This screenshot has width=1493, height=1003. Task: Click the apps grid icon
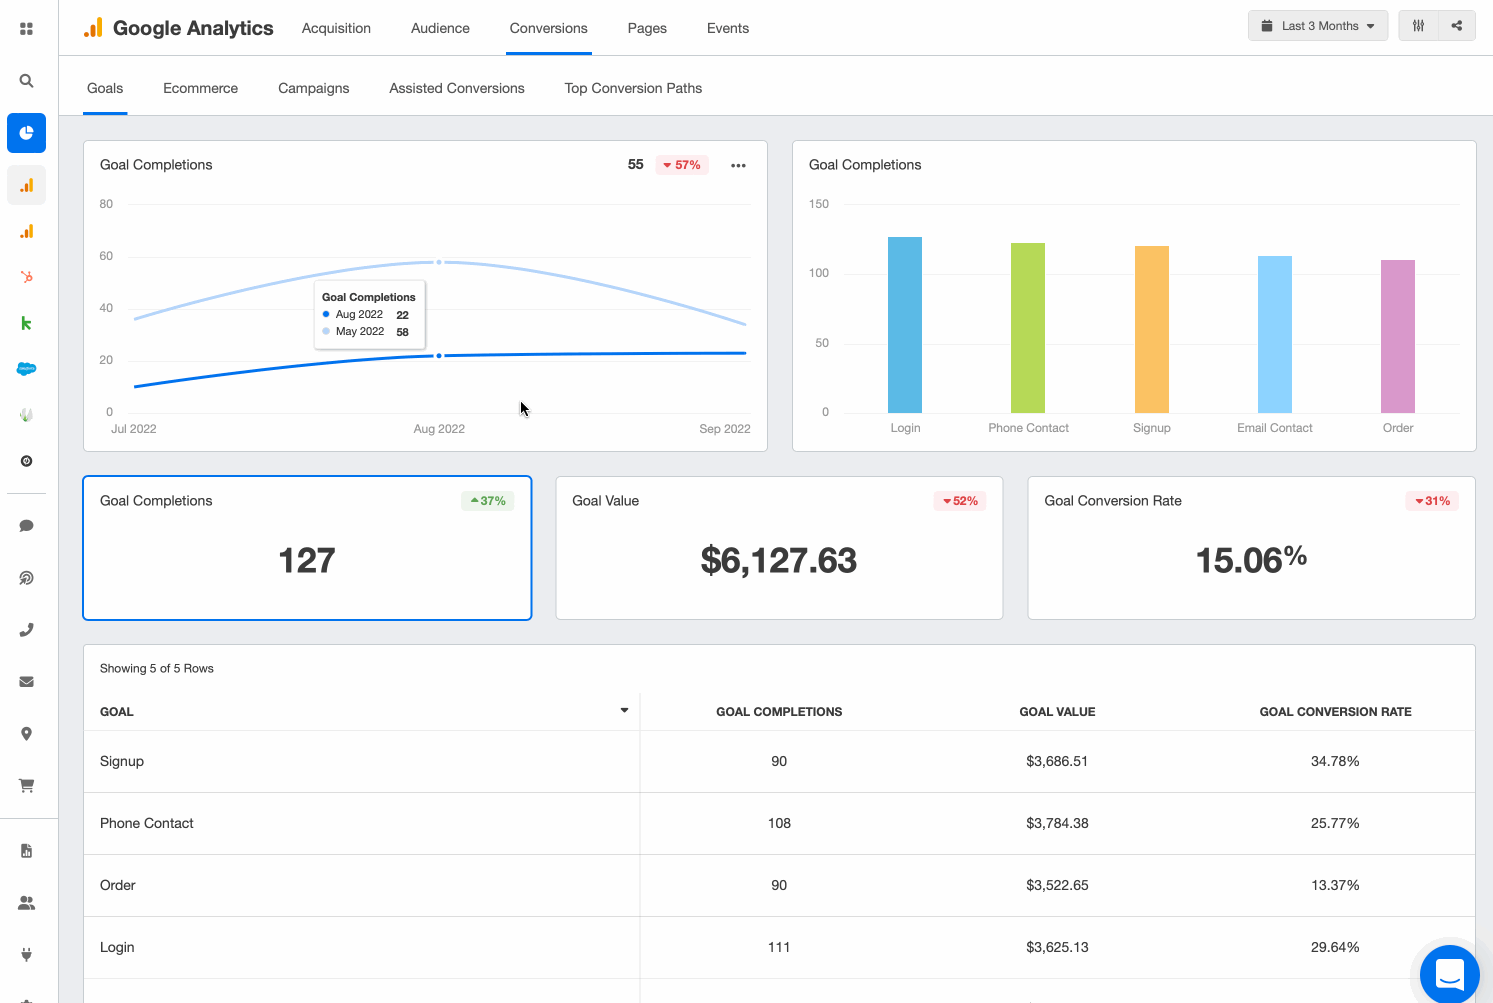27,29
